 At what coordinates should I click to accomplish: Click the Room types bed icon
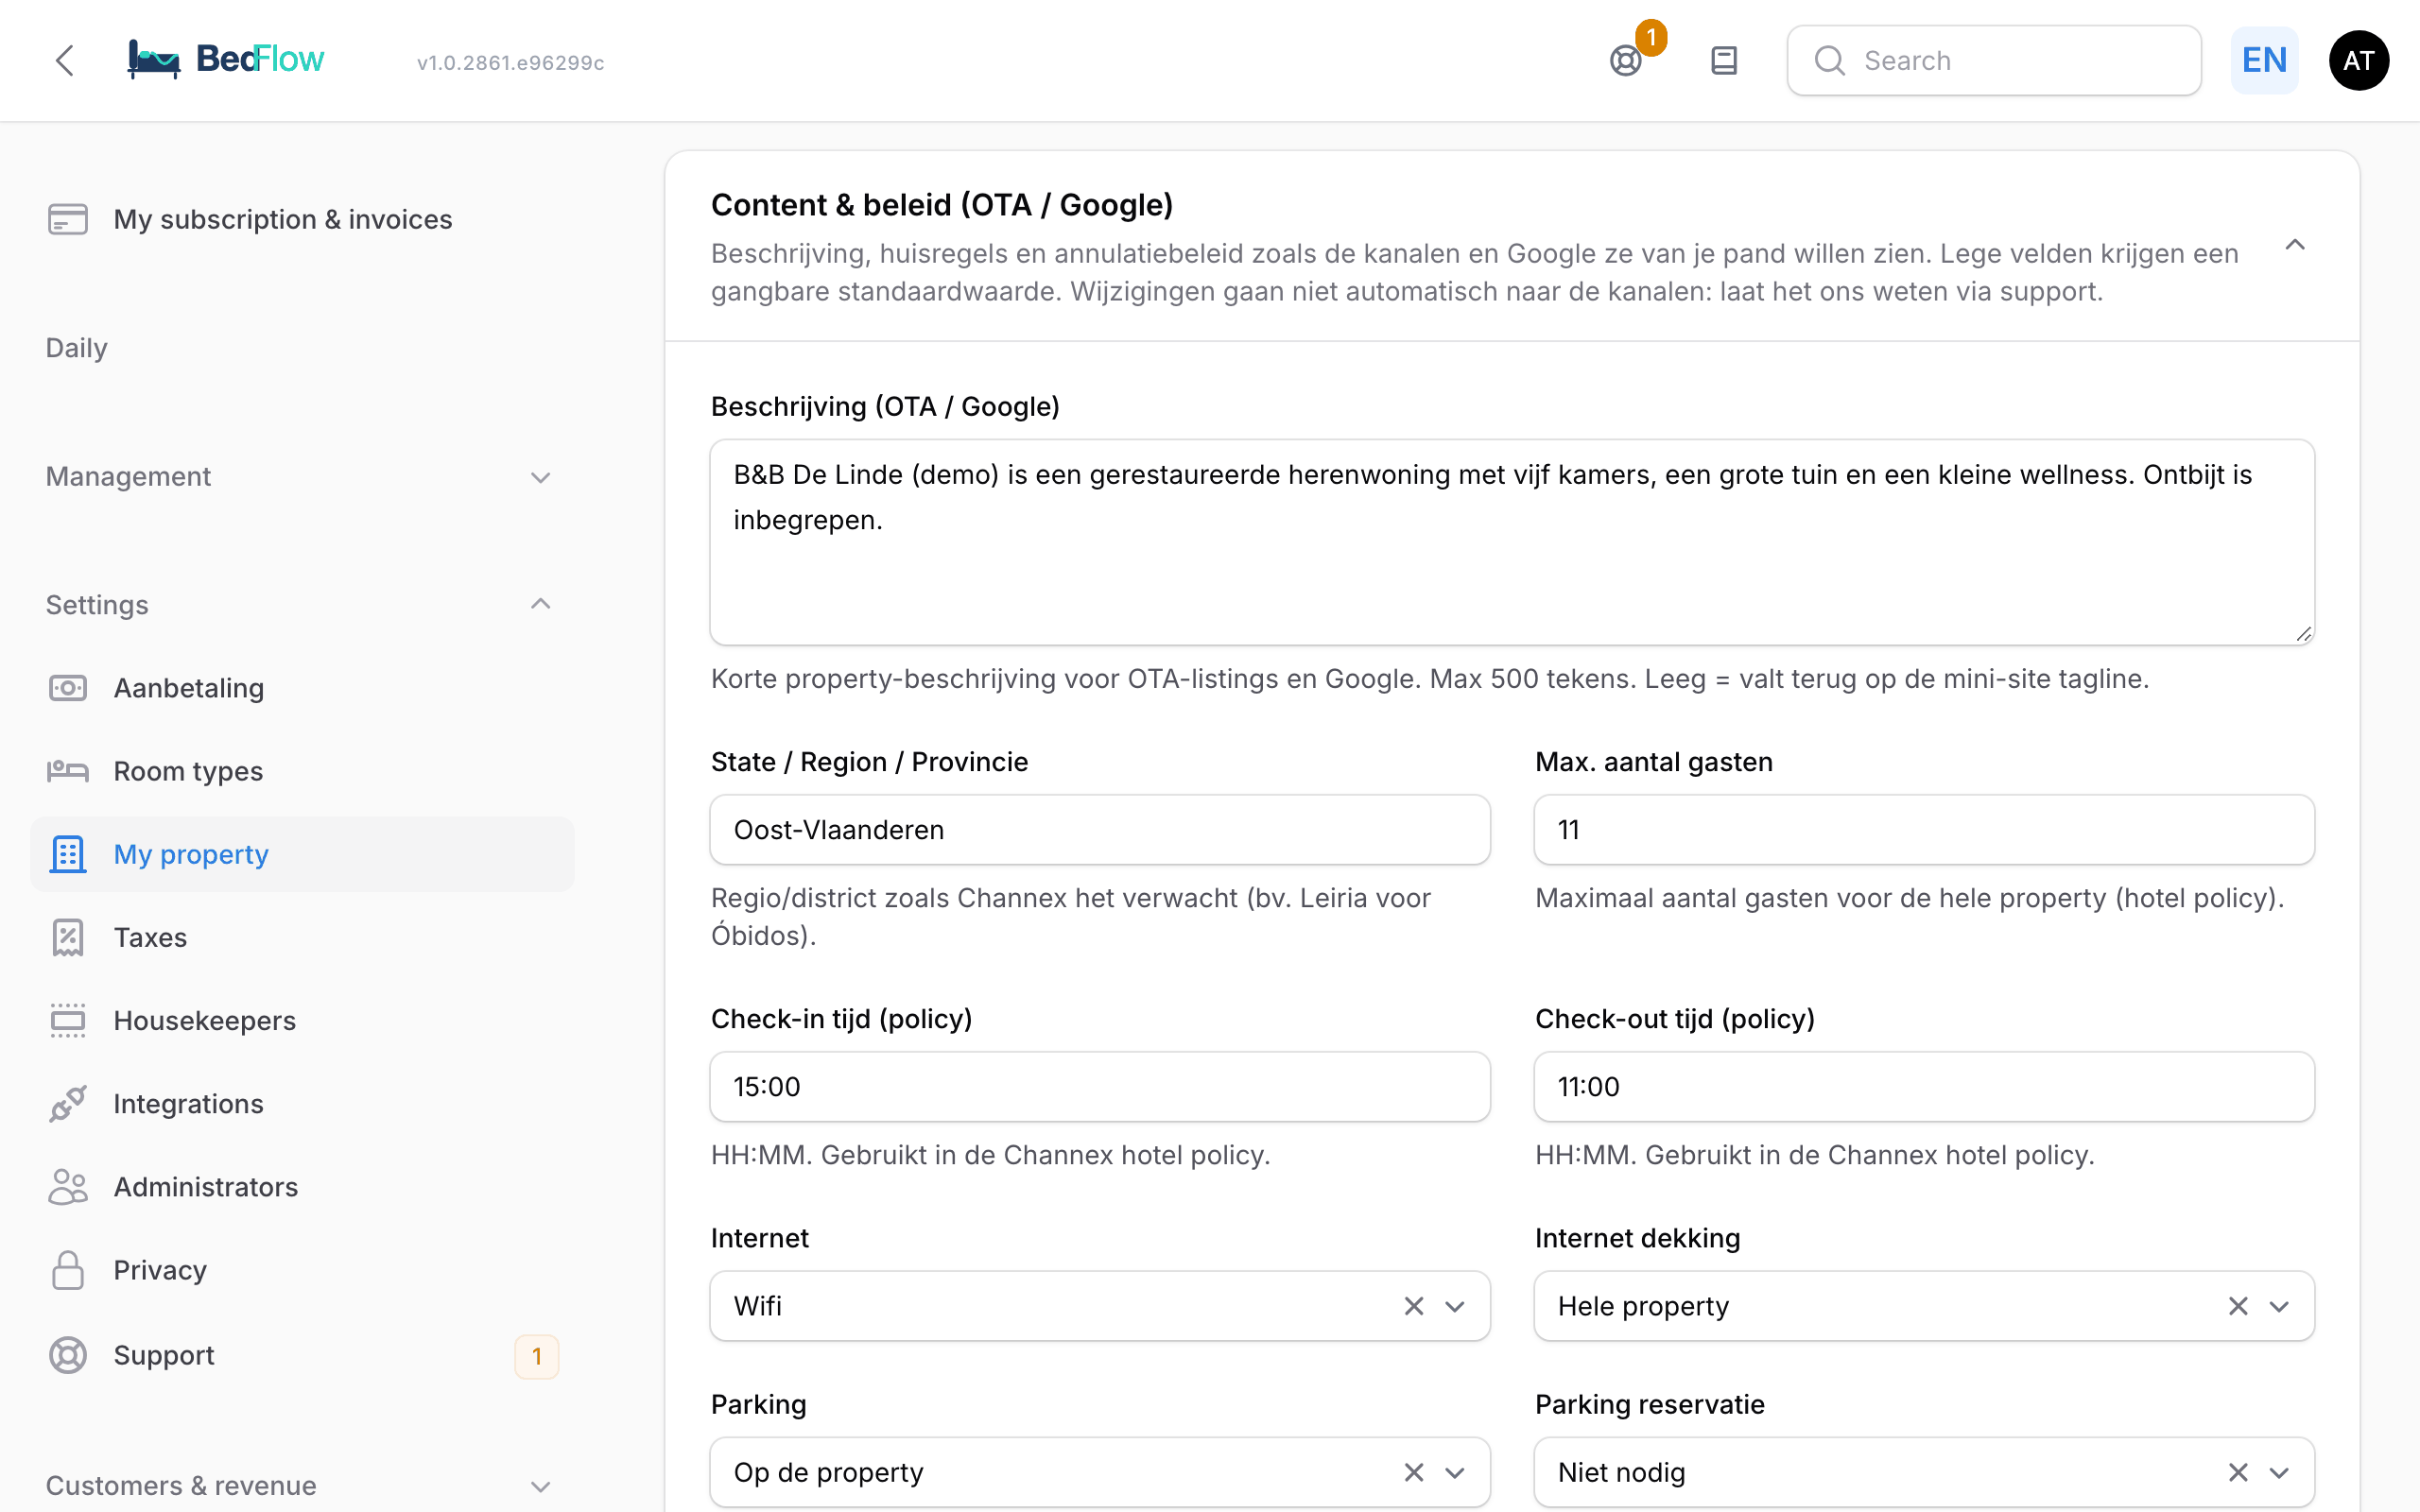click(68, 771)
